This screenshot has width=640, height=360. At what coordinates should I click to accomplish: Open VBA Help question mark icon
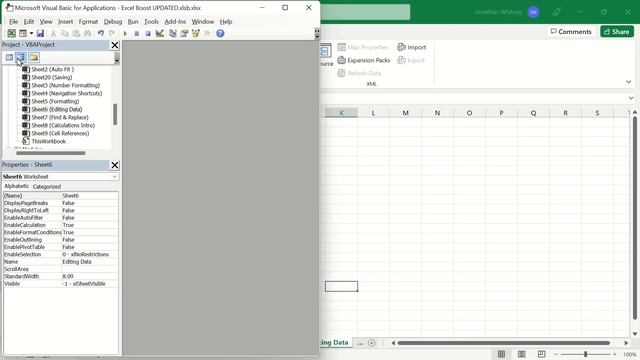click(x=220, y=33)
